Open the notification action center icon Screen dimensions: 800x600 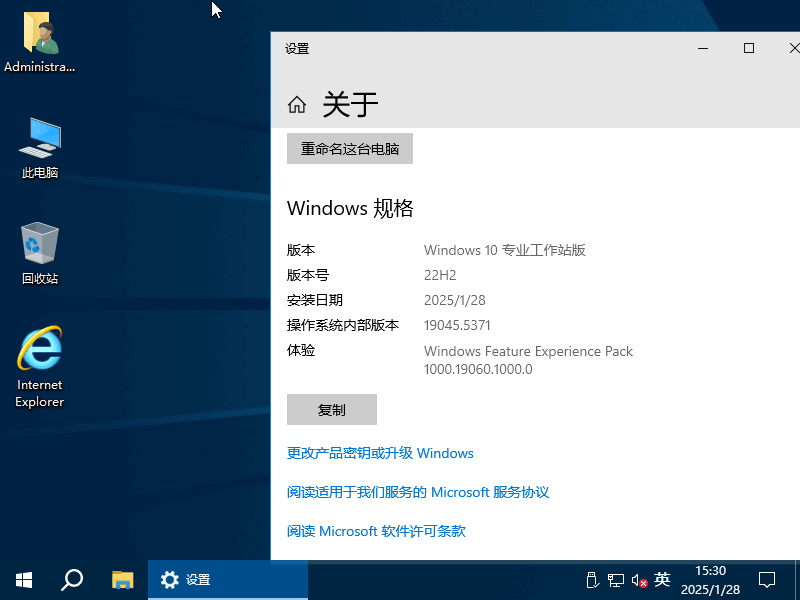coord(767,580)
